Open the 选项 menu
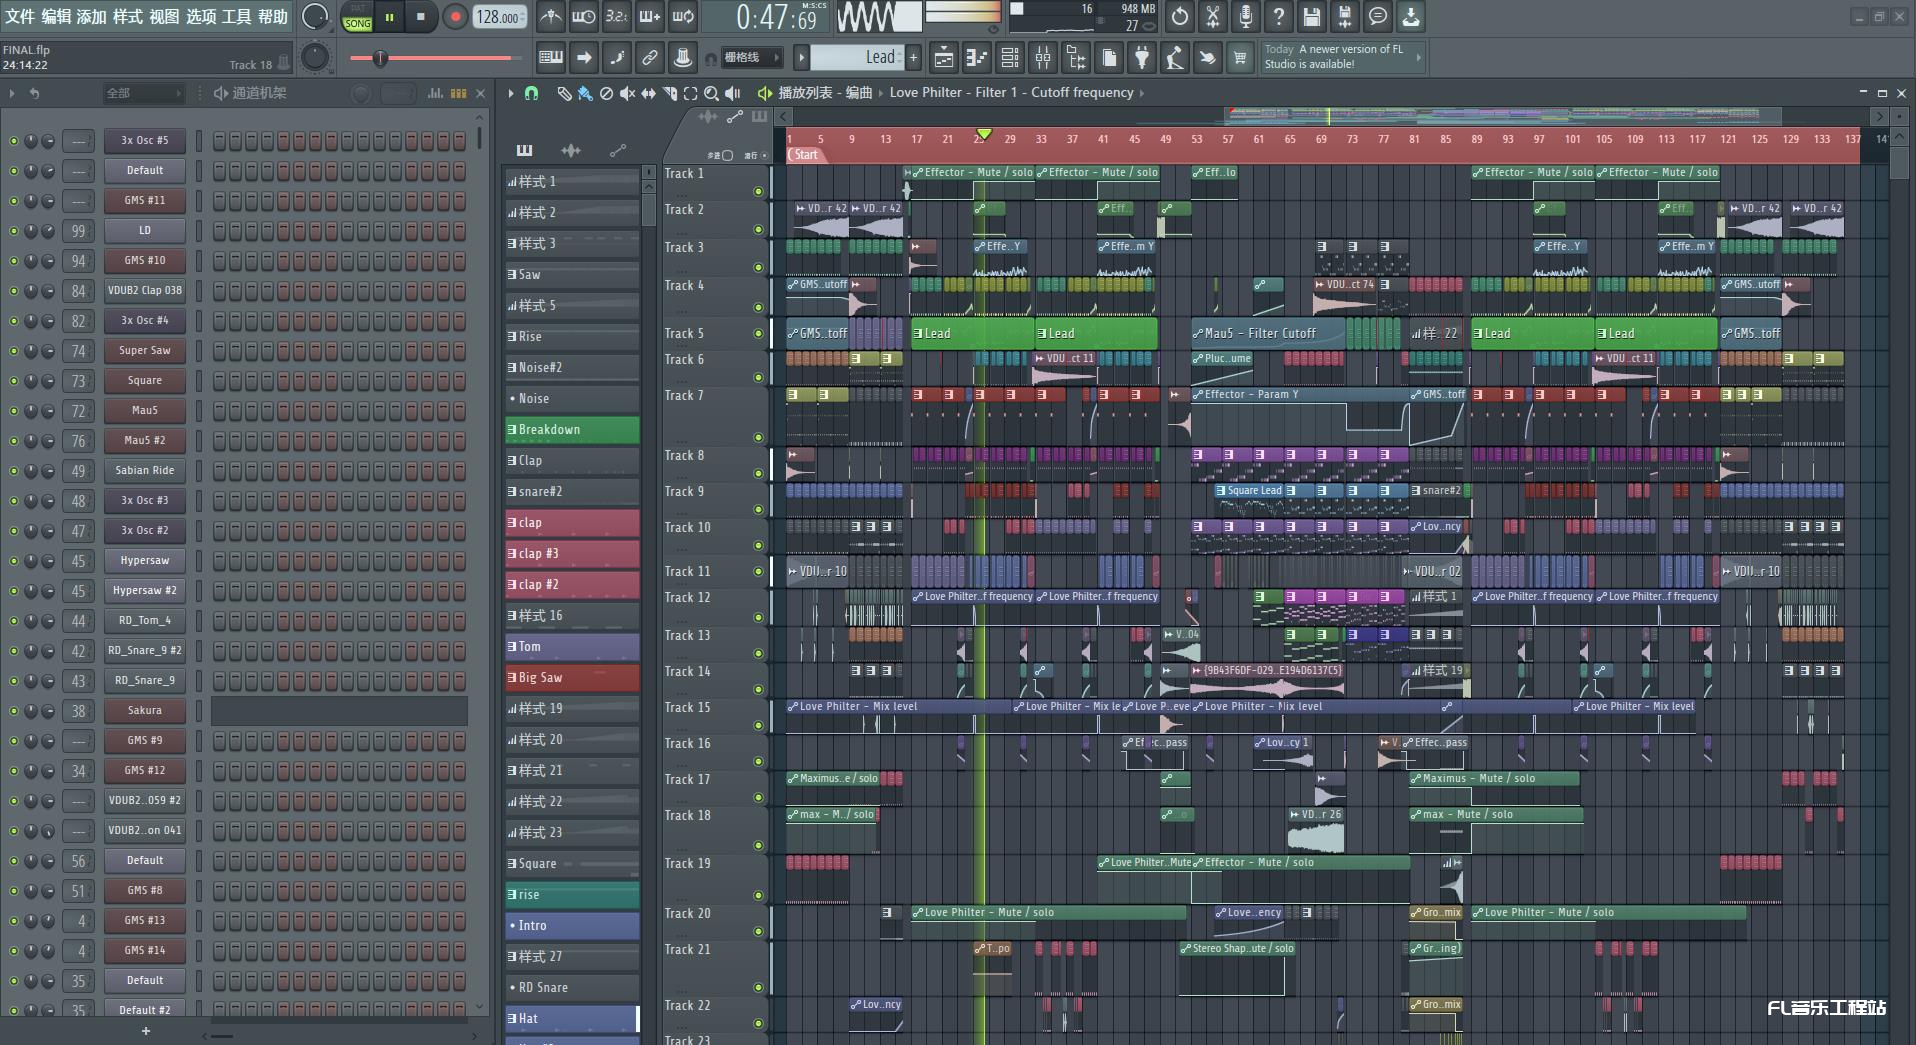This screenshot has width=1916, height=1045. point(201,16)
